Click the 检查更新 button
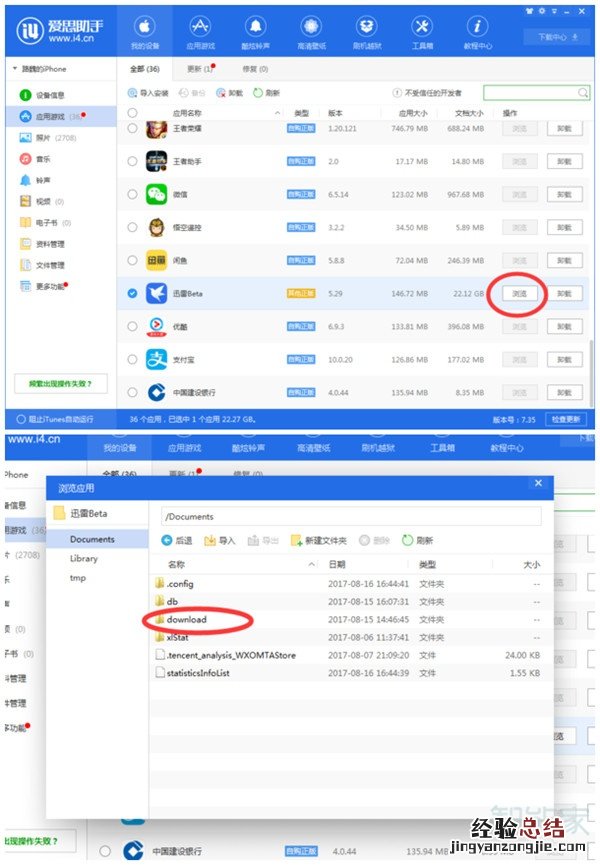The height and width of the screenshot is (865, 600). 566,419
